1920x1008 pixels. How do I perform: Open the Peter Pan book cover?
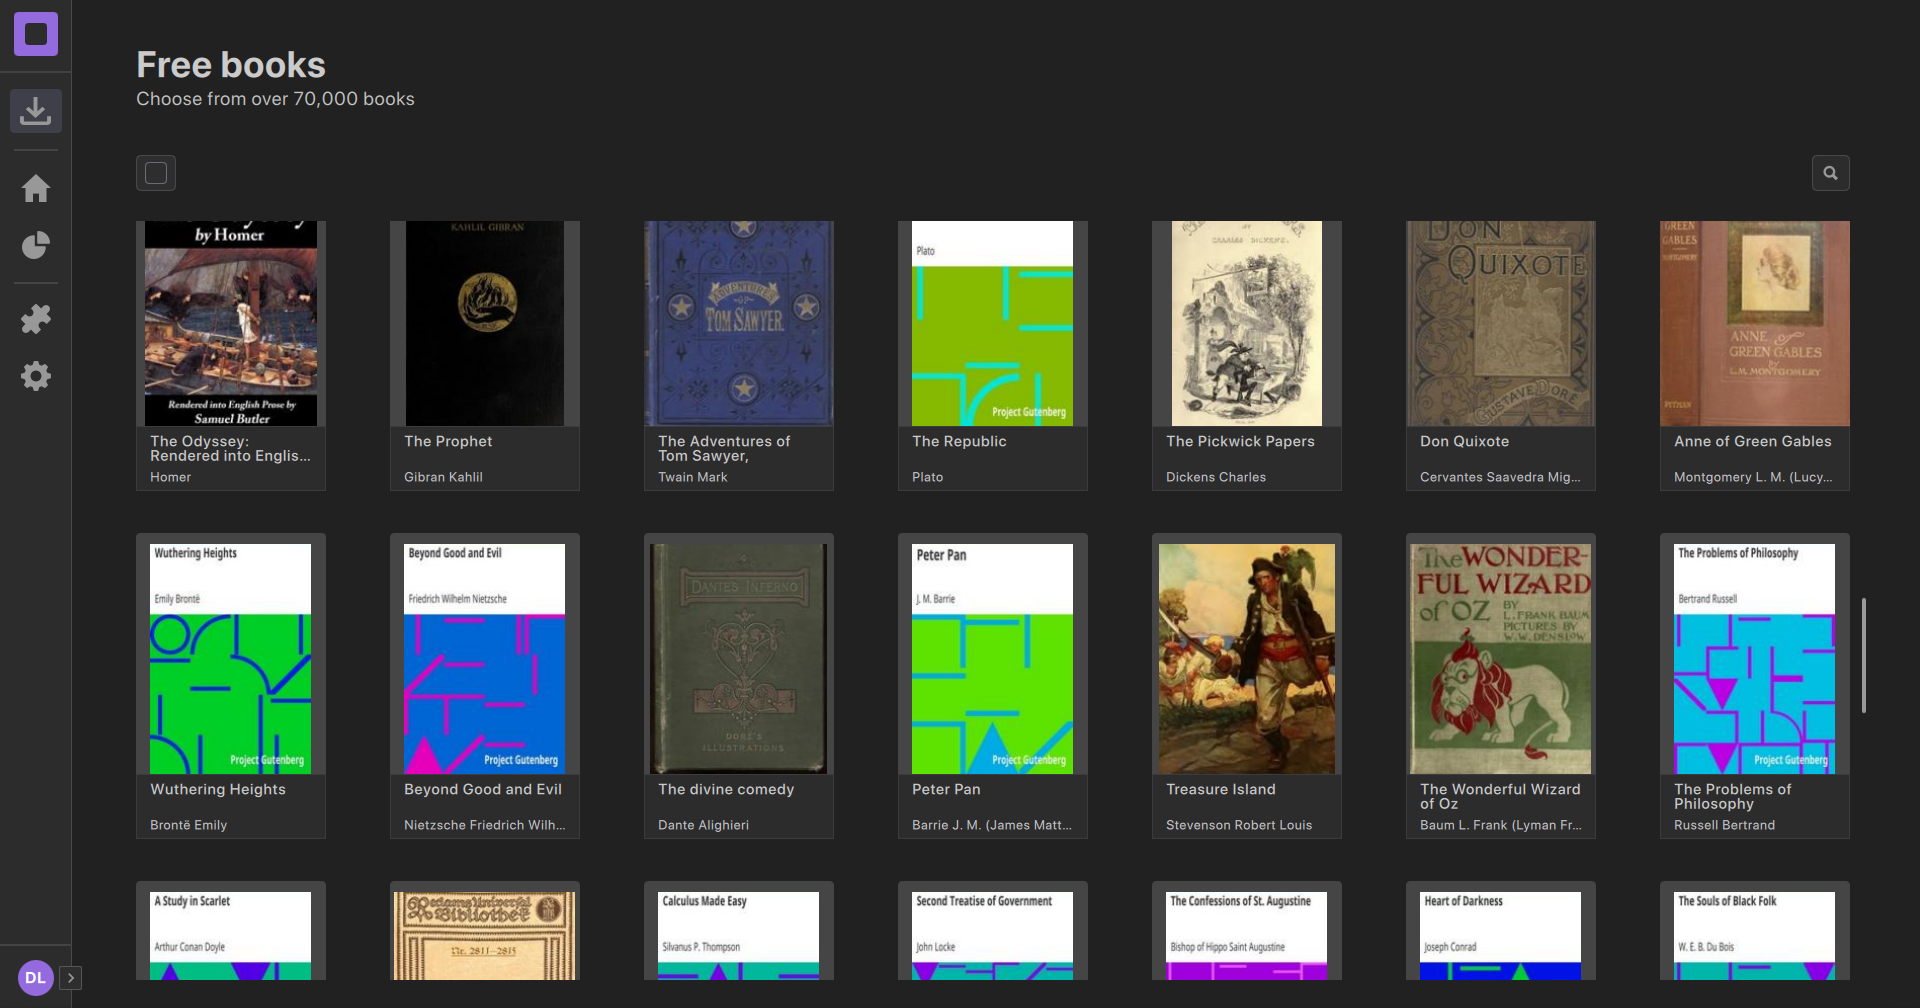point(993,659)
